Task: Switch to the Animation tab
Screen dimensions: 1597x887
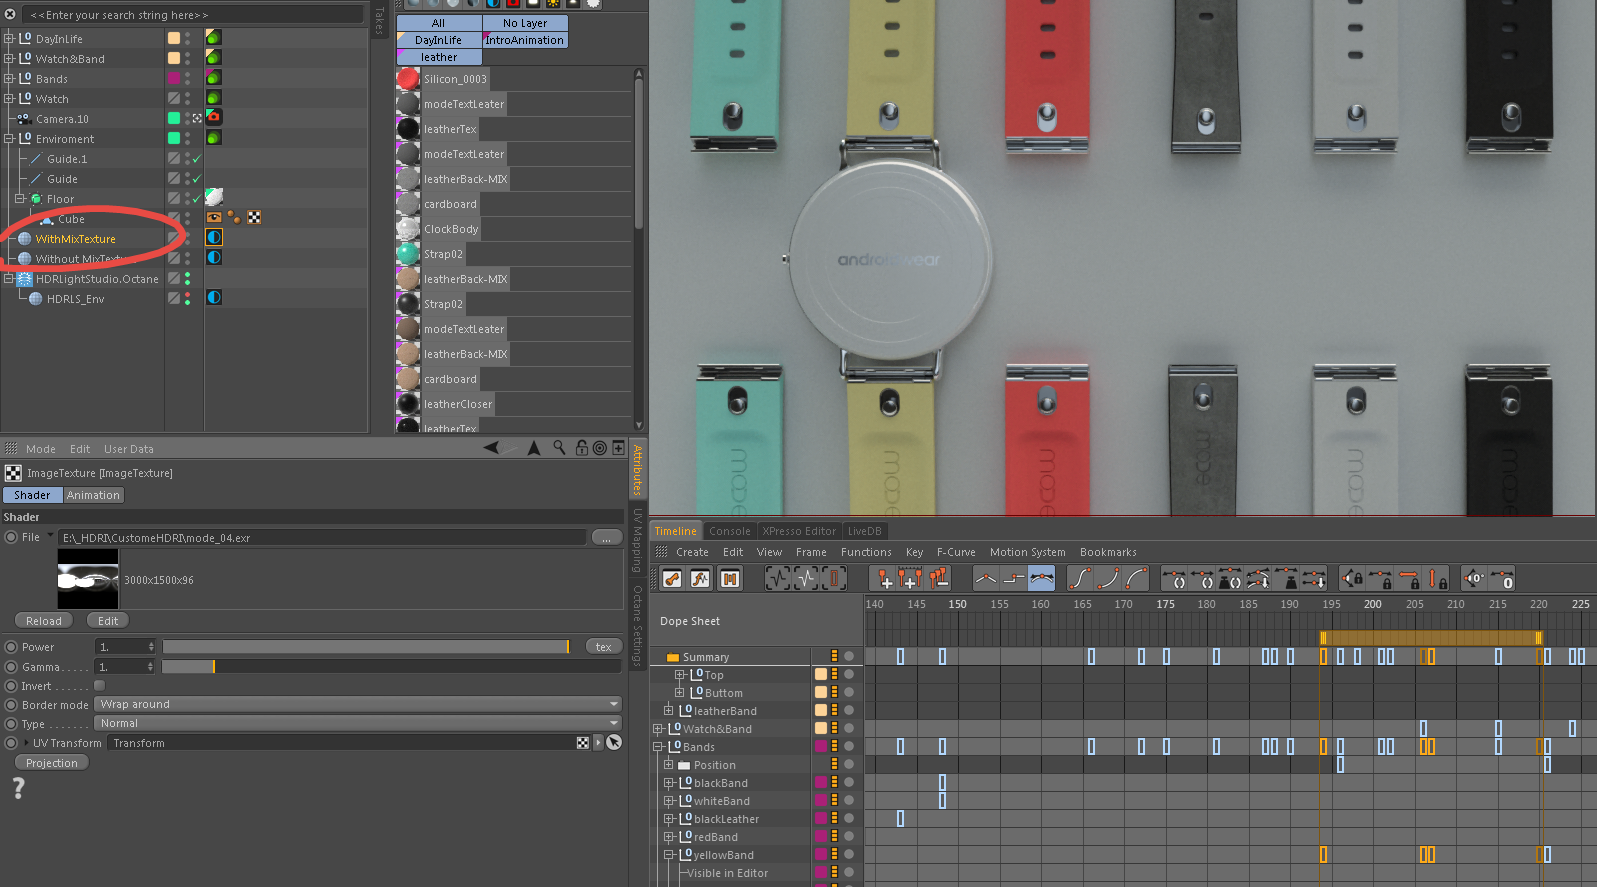Action: [94, 495]
